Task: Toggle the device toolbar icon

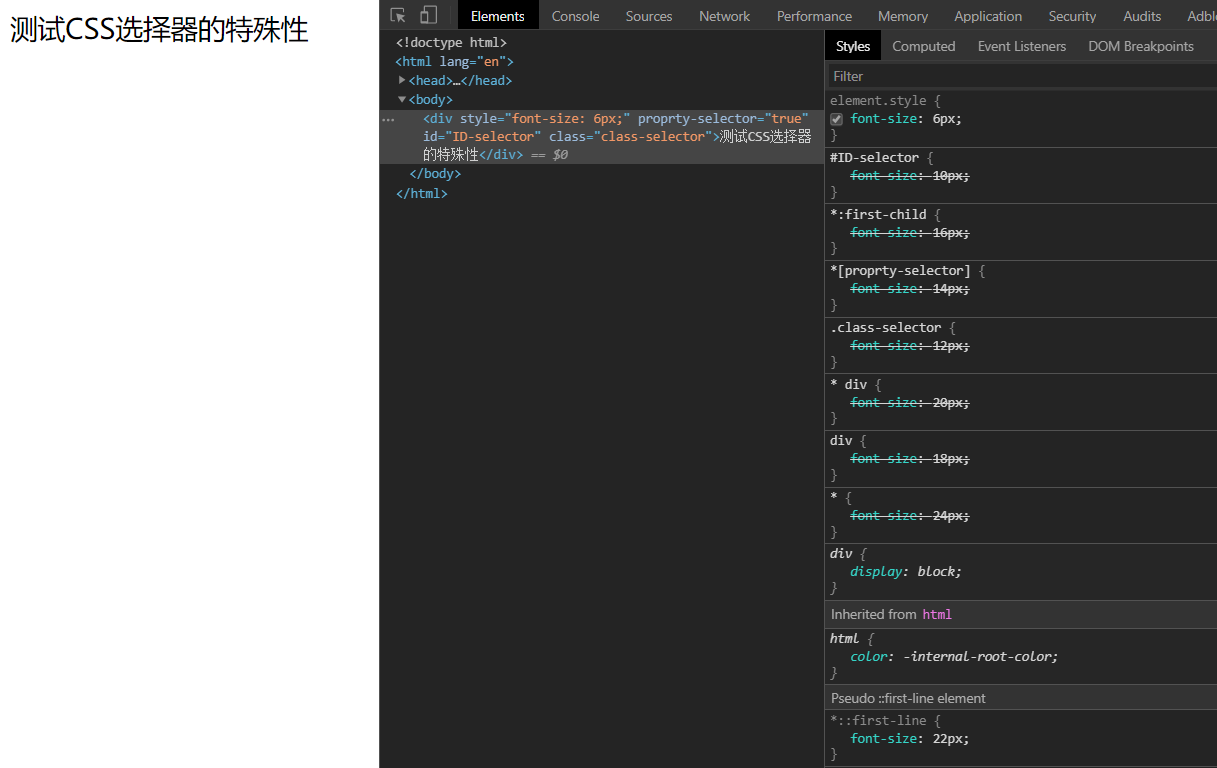Action: click(x=428, y=15)
